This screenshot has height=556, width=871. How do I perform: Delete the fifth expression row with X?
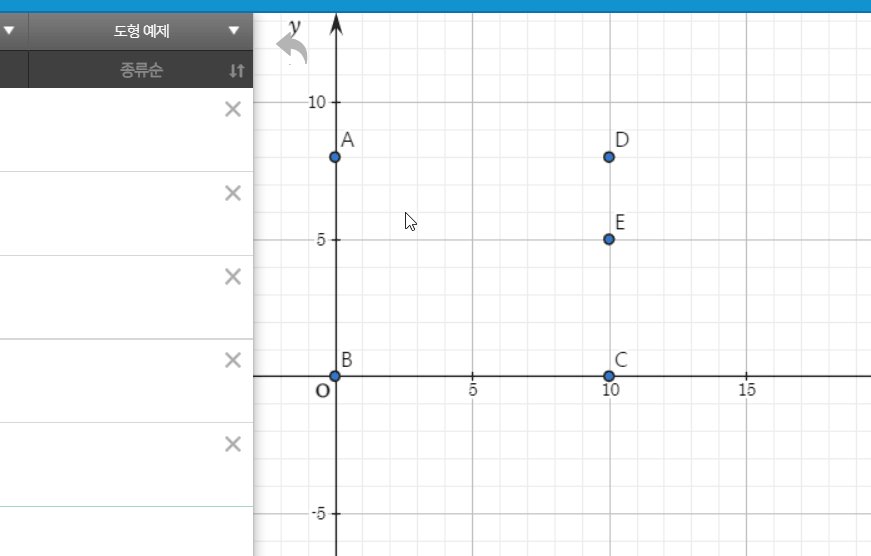coord(233,444)
